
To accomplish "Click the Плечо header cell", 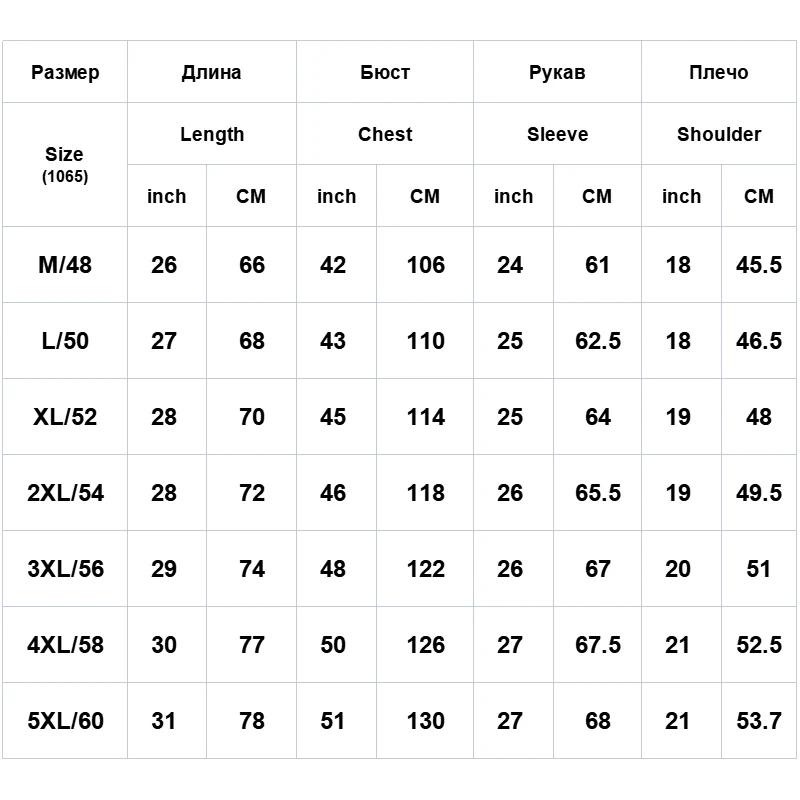I will tap(719, 72).
